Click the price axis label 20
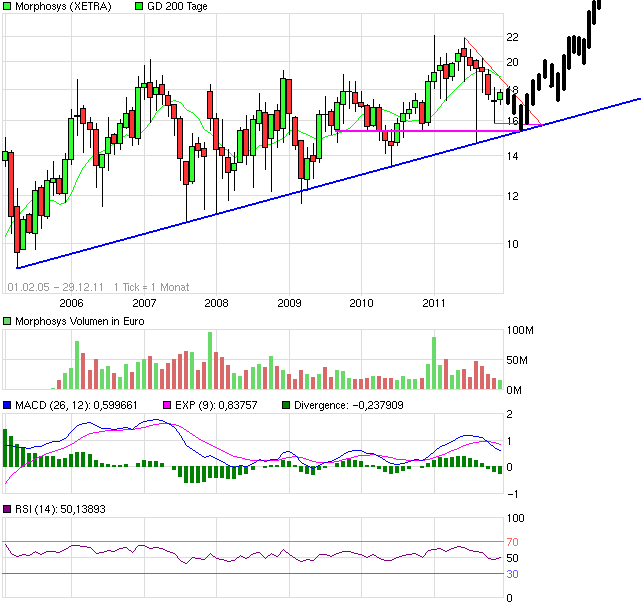Viewport: 641px width, 606px height. (x=512, y=62)
